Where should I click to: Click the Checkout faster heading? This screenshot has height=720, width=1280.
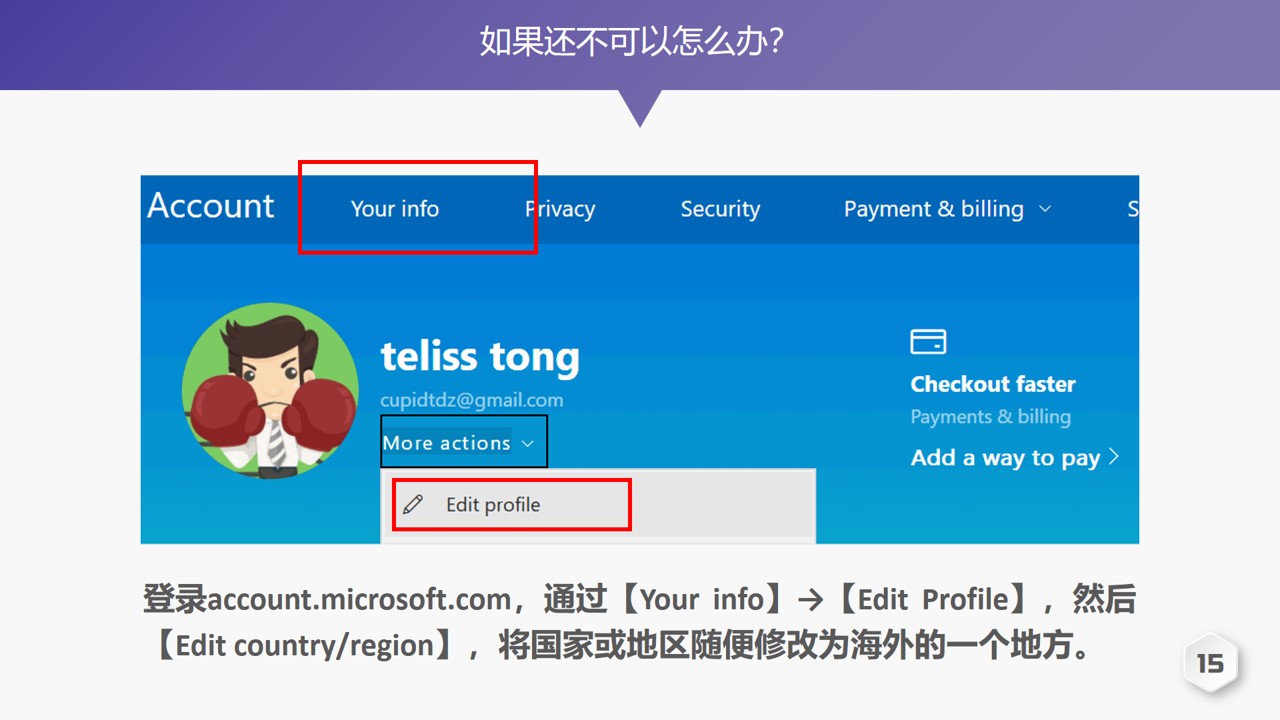[x=993, y=384]
